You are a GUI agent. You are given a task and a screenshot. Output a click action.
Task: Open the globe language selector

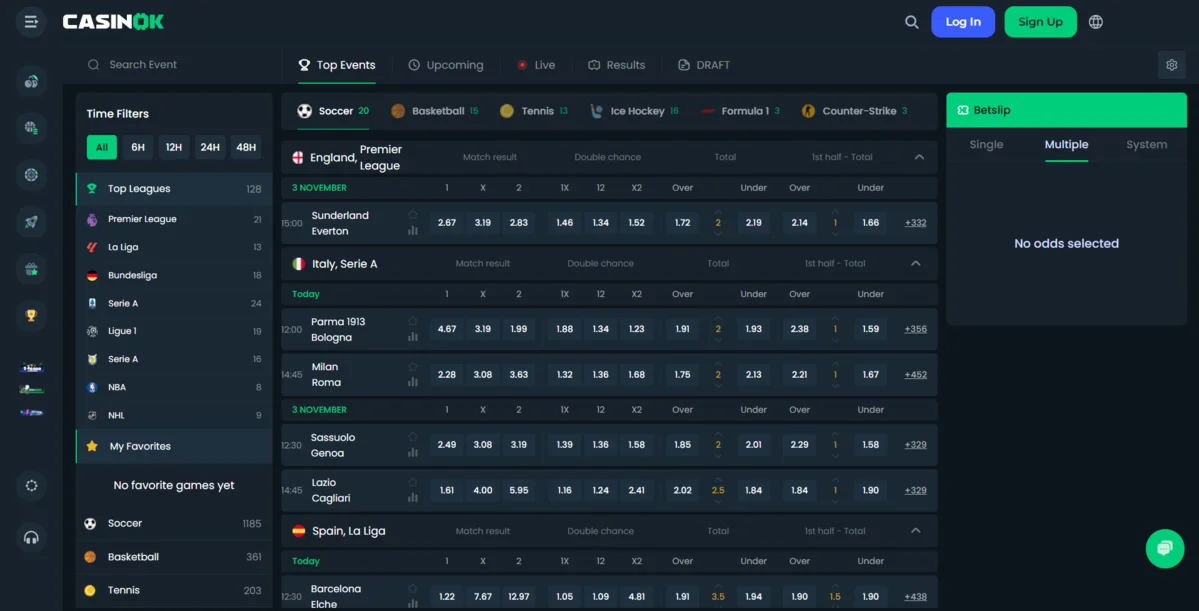click(x=1096, y=22)
